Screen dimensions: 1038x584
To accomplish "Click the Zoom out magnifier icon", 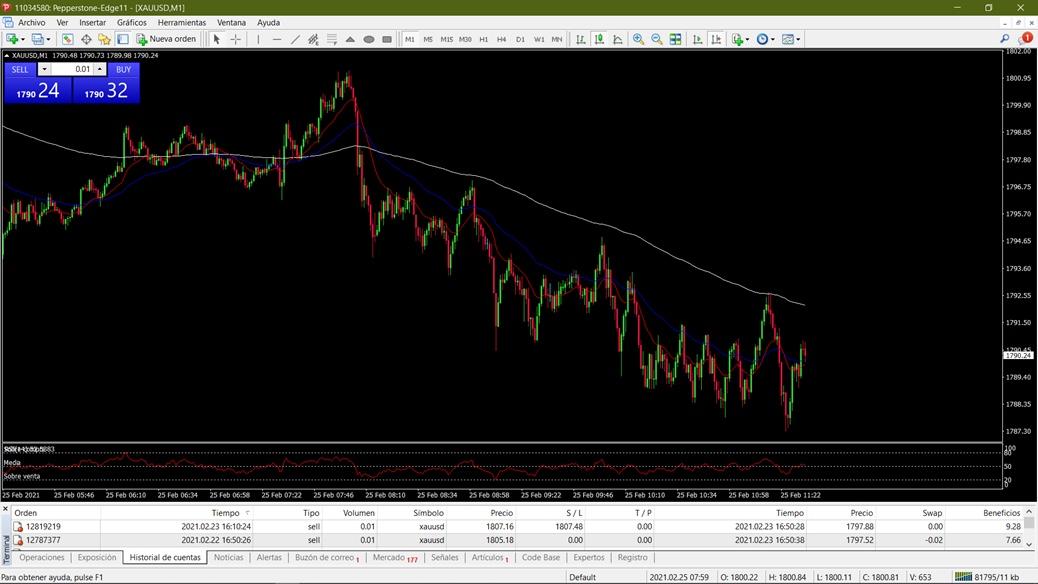I will tap(657, 40).
